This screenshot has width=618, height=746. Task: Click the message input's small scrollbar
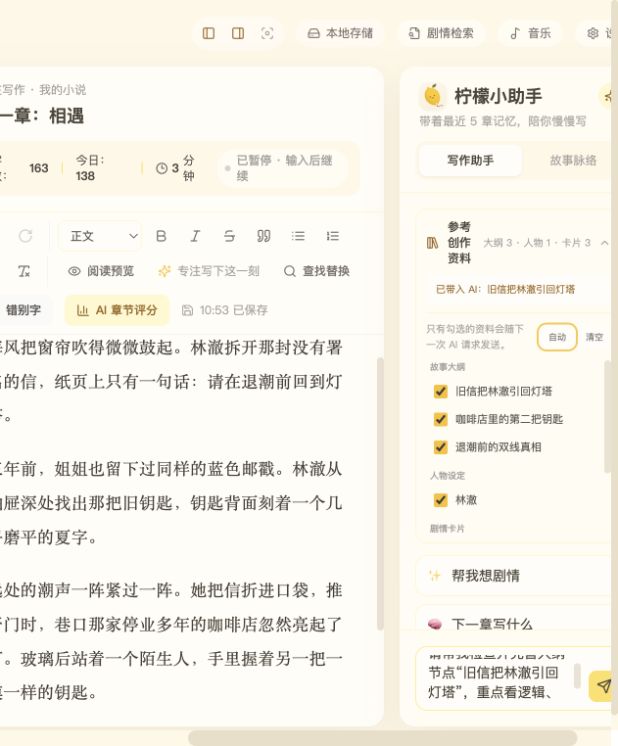pos(578,676)
